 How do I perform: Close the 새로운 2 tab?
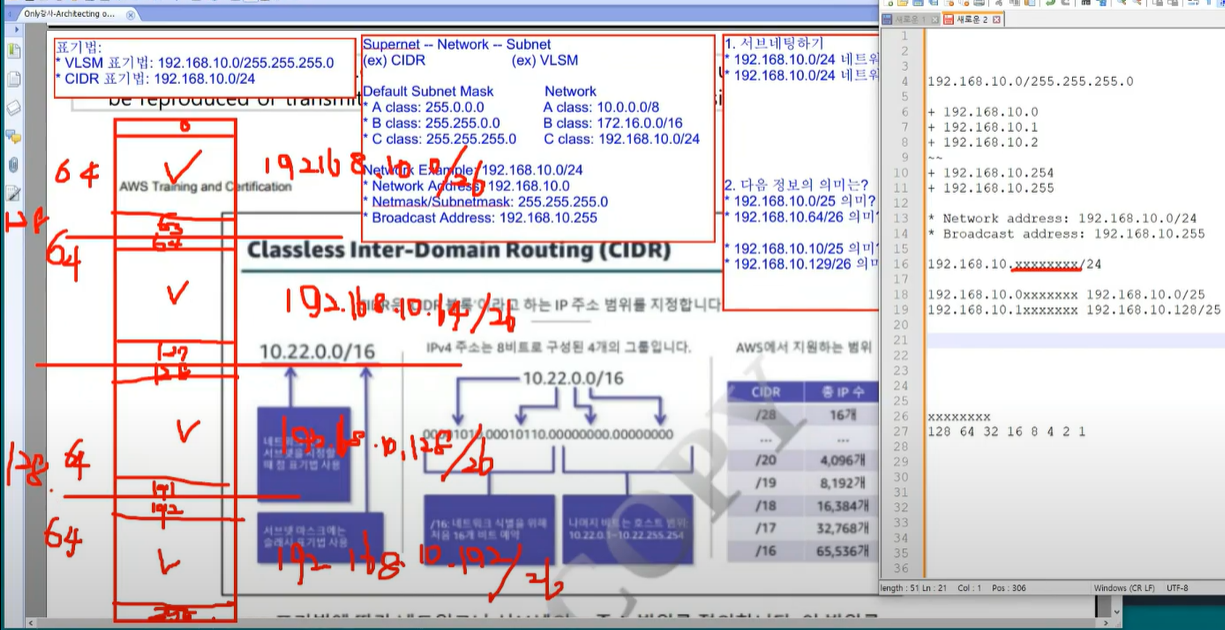pyautogui.click(x=997, y=19)
